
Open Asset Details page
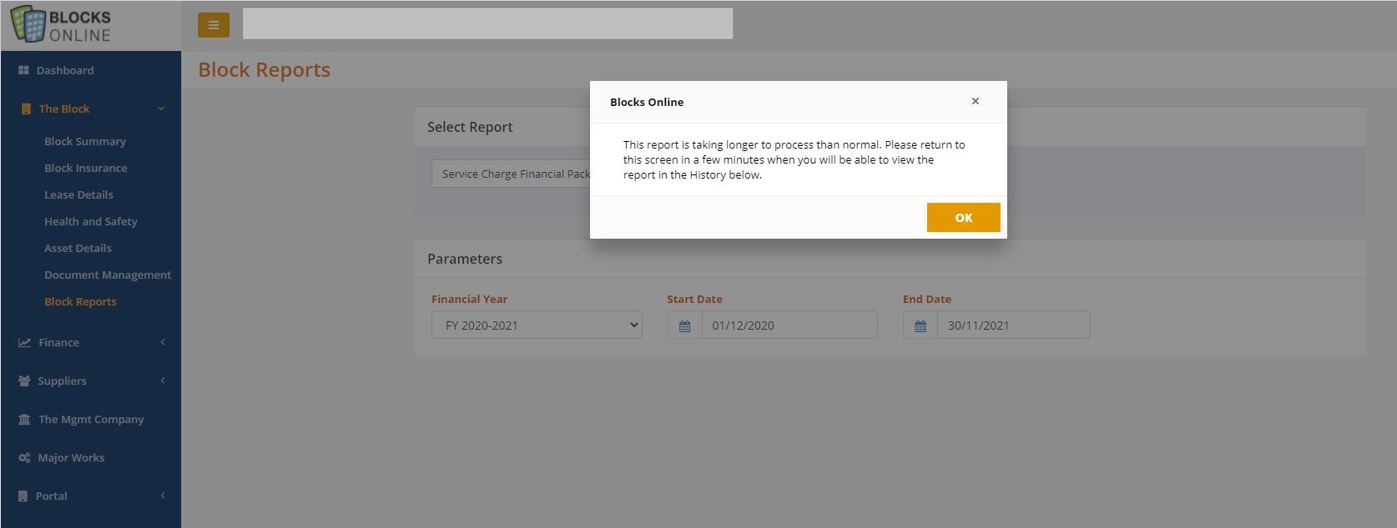point(78,248)
